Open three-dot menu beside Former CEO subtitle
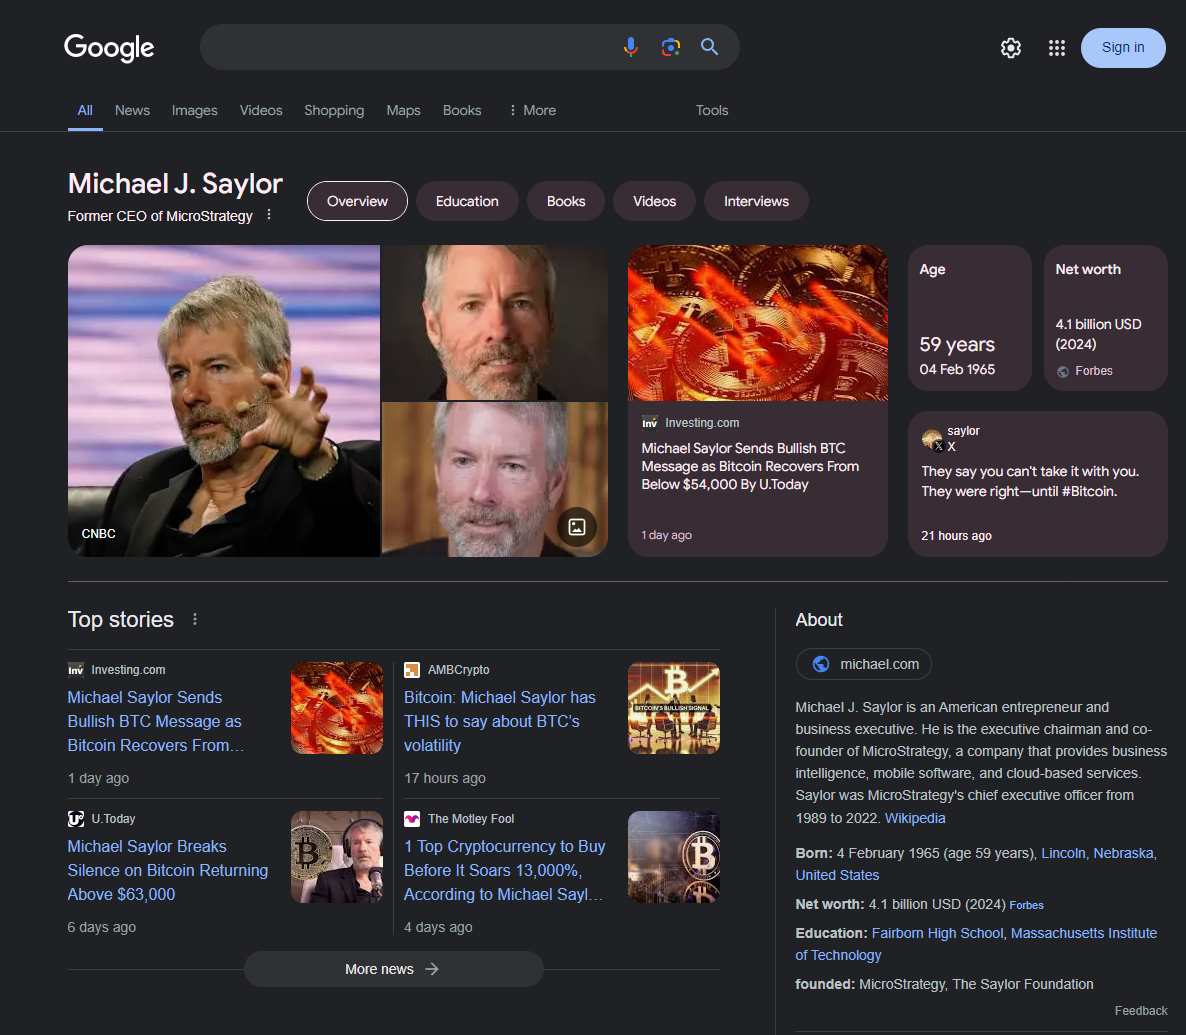1186x1035 pixels. point(269,215)
